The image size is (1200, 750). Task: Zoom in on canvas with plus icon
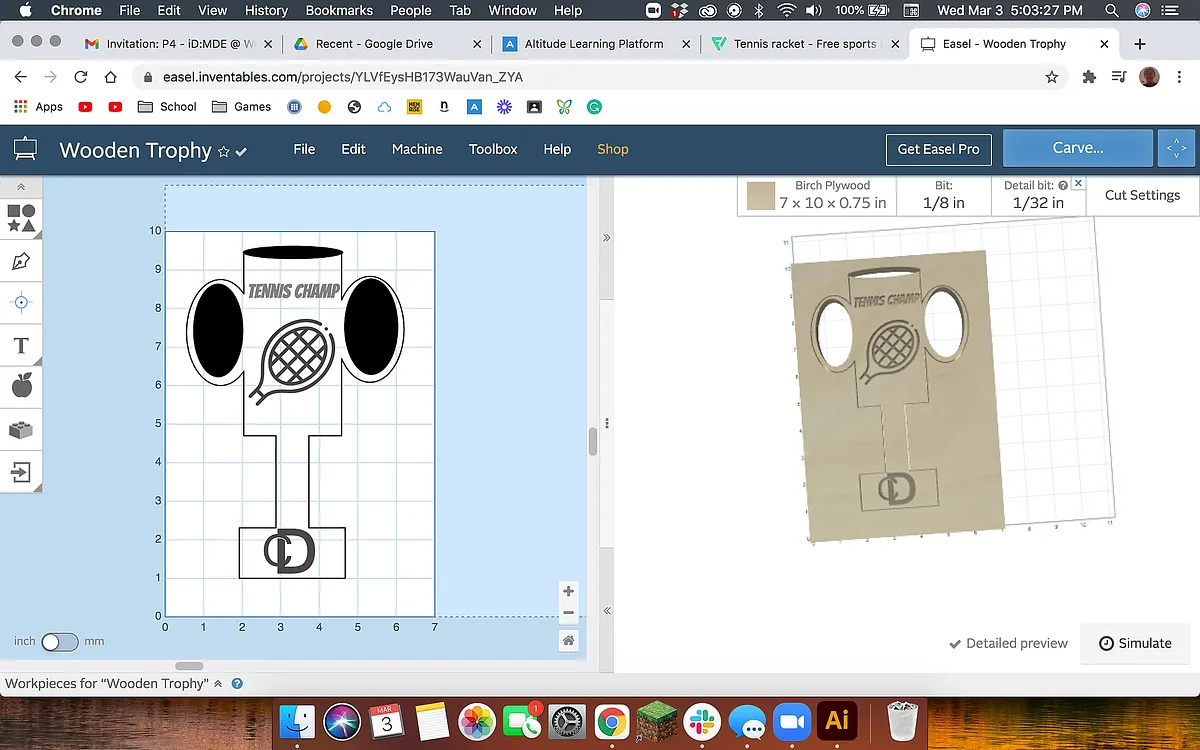(568, 591)
